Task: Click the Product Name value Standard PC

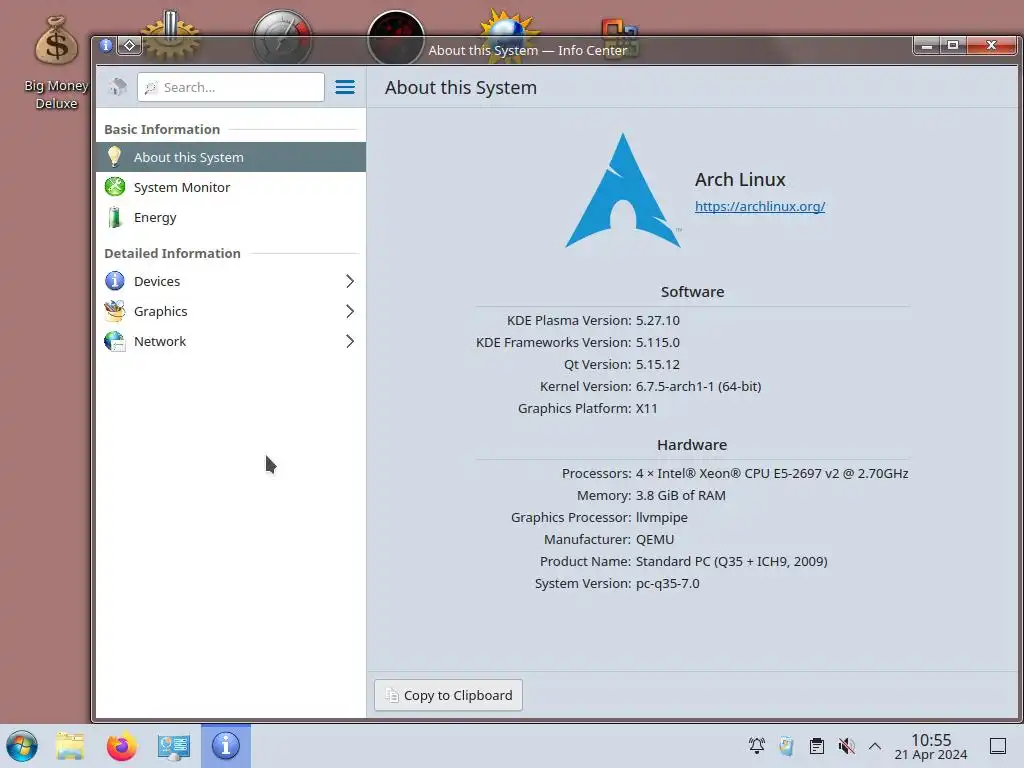Action: pyautogui.click(x=731, y=562)
